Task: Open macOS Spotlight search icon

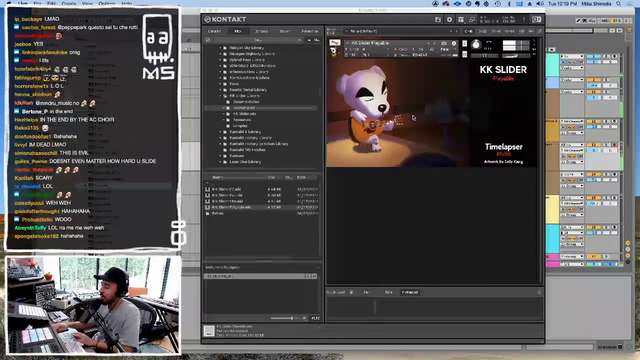Action: 619,4
